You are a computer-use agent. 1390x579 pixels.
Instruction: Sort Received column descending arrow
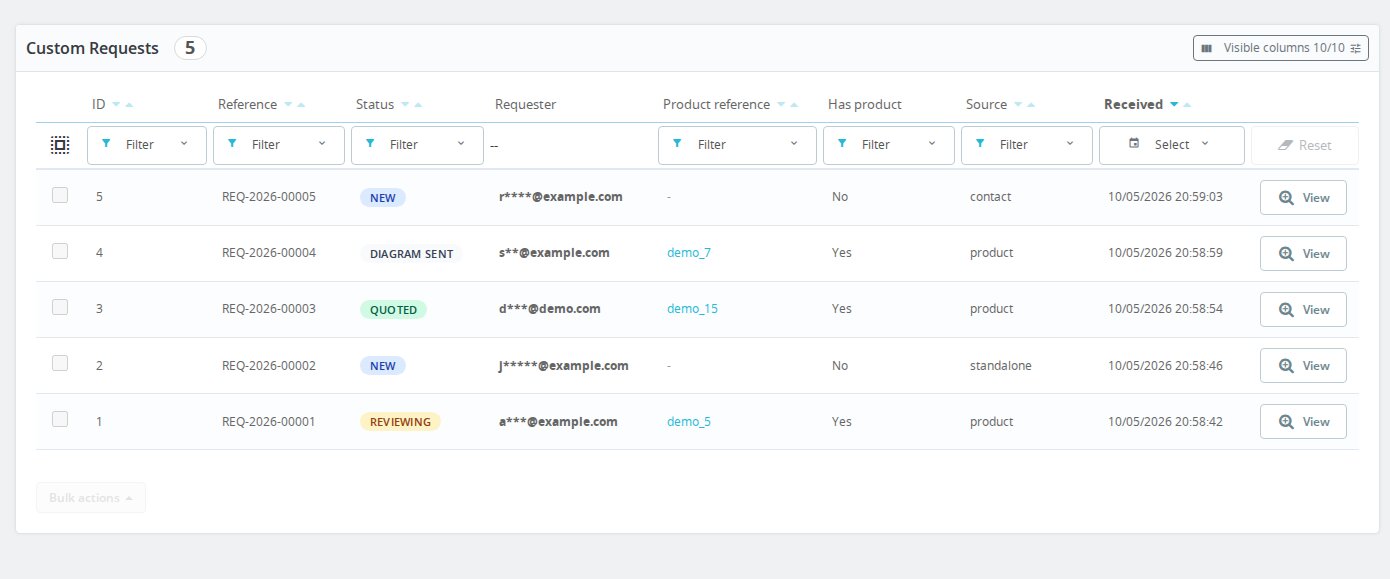click(1174, 105)
